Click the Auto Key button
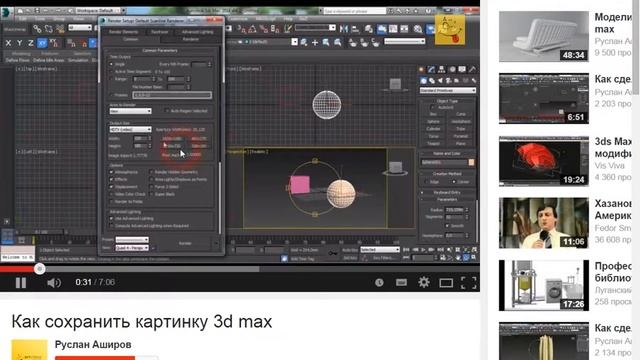 pos(350,250)
